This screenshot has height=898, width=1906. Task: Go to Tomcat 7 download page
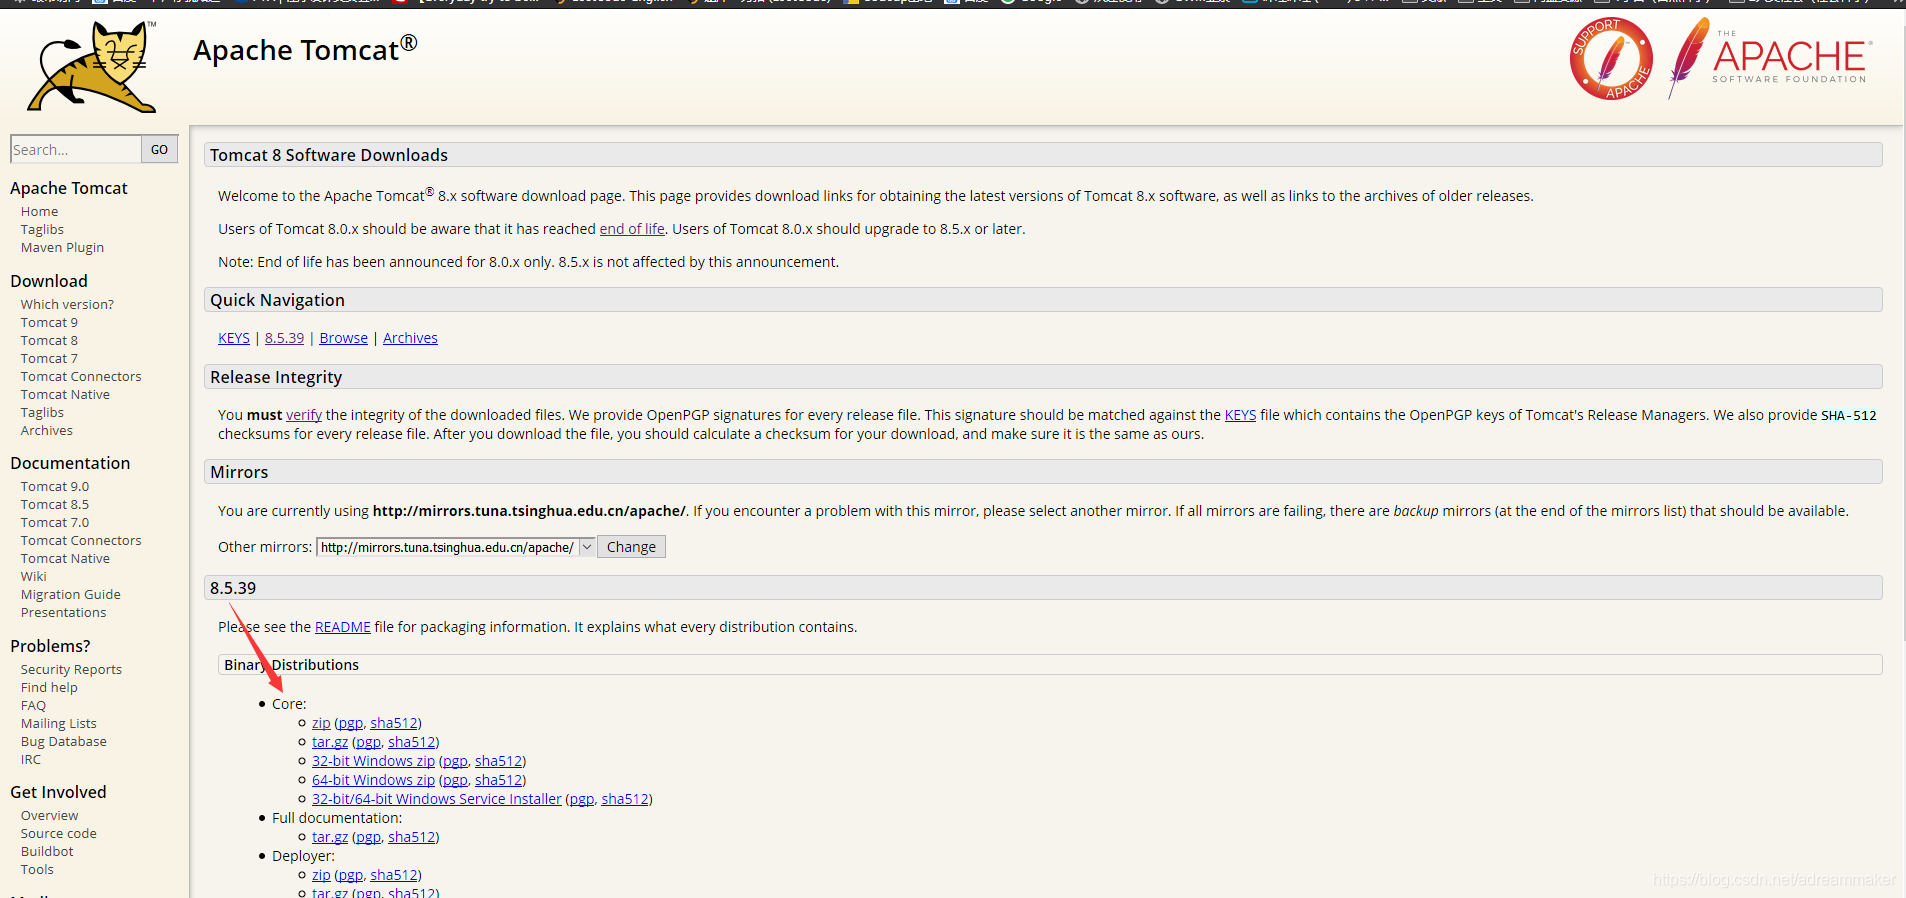coord(49,358)
